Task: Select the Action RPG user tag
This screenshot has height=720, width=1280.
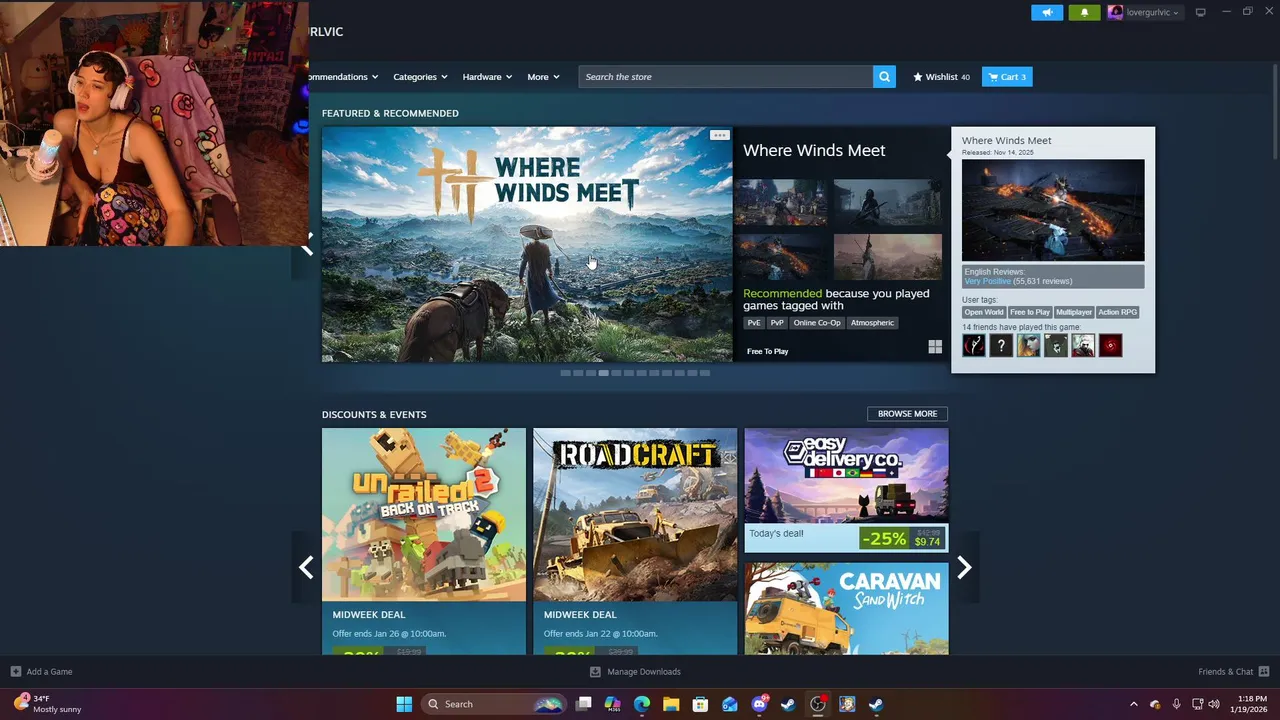Action: pyautogui.click(x=1117, y=312)
